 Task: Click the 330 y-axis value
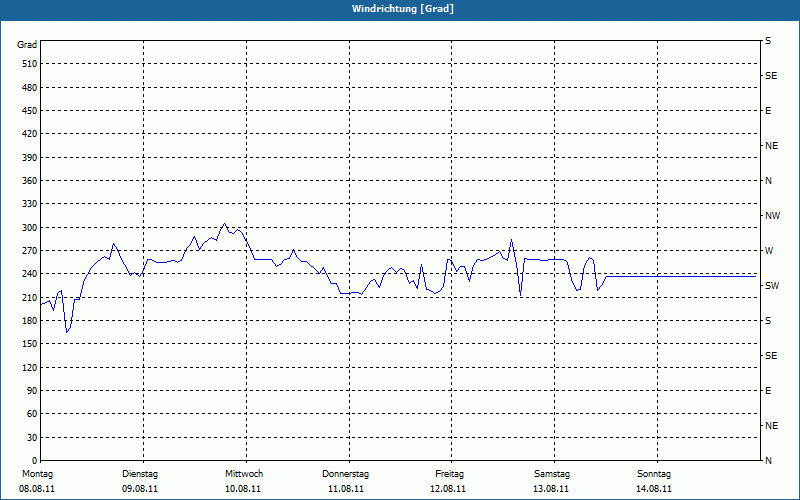(30, 204)
